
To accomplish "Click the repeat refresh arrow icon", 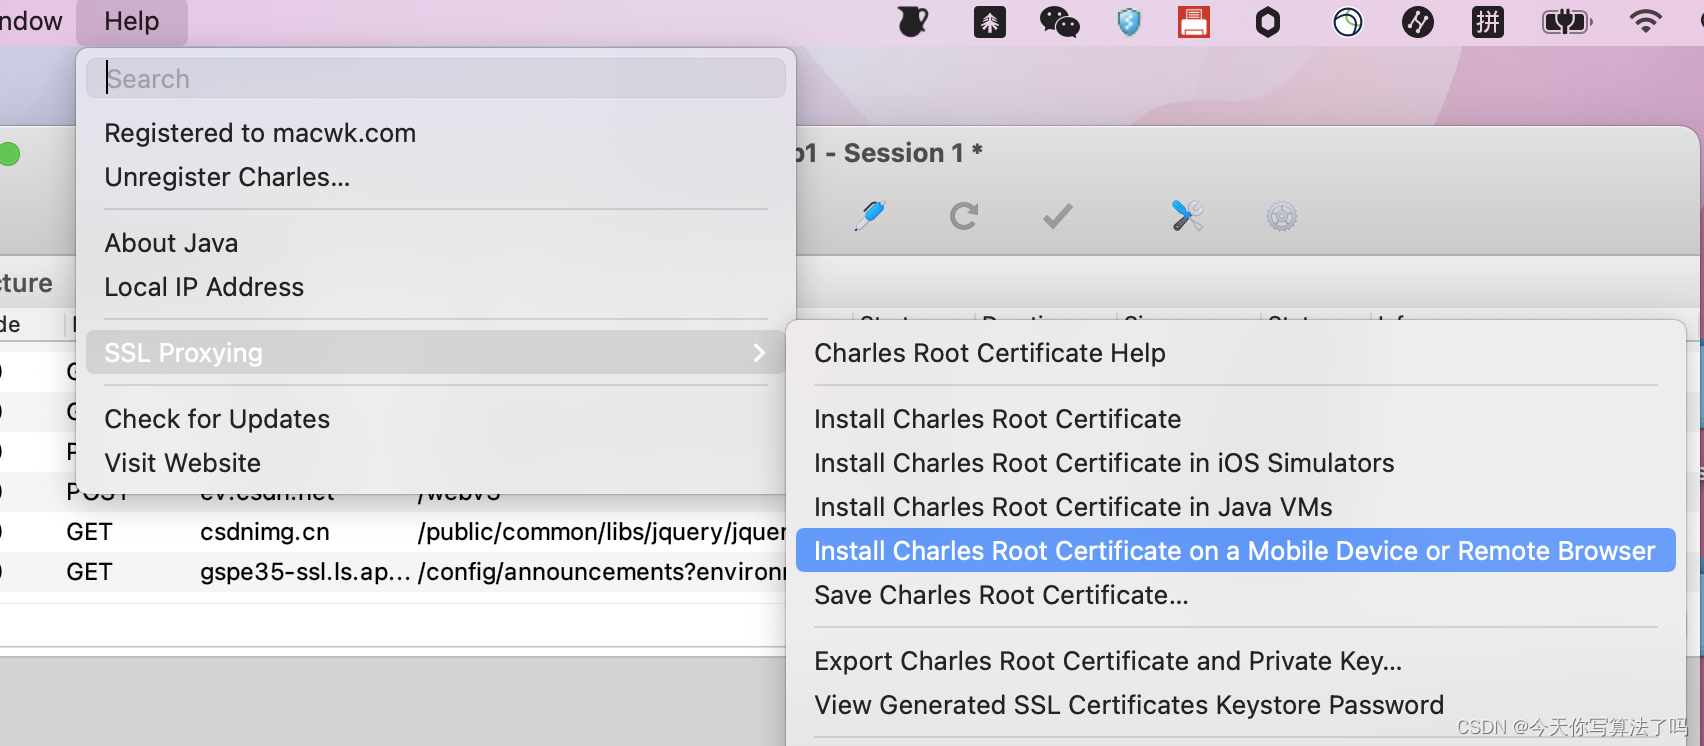I will [x=964, y=216].
